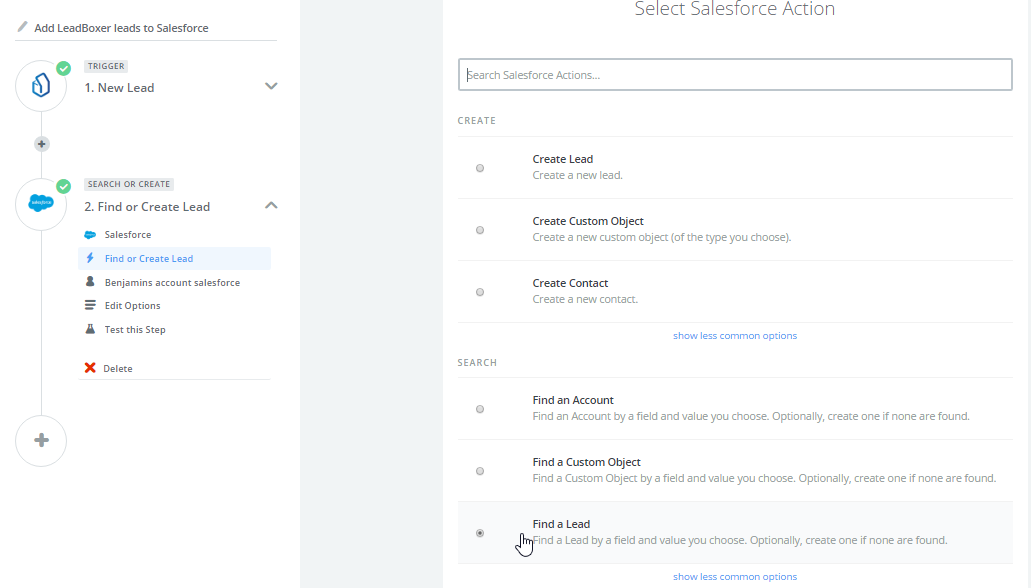Select the Create Contact radio button
This screenshot has width=1031, height=588.
point(480,292)
